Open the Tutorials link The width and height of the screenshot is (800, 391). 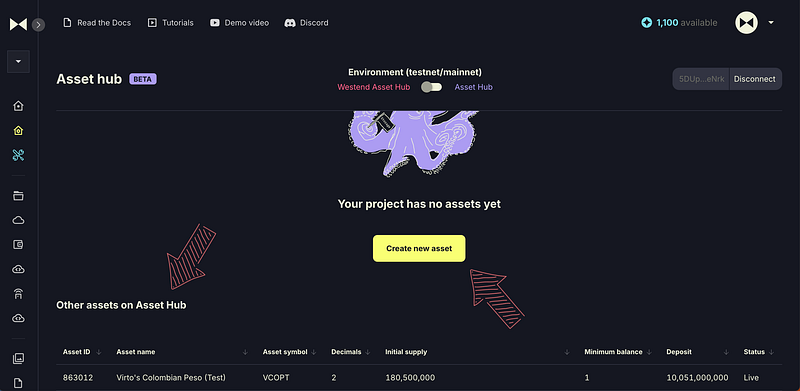coord(178,23)
